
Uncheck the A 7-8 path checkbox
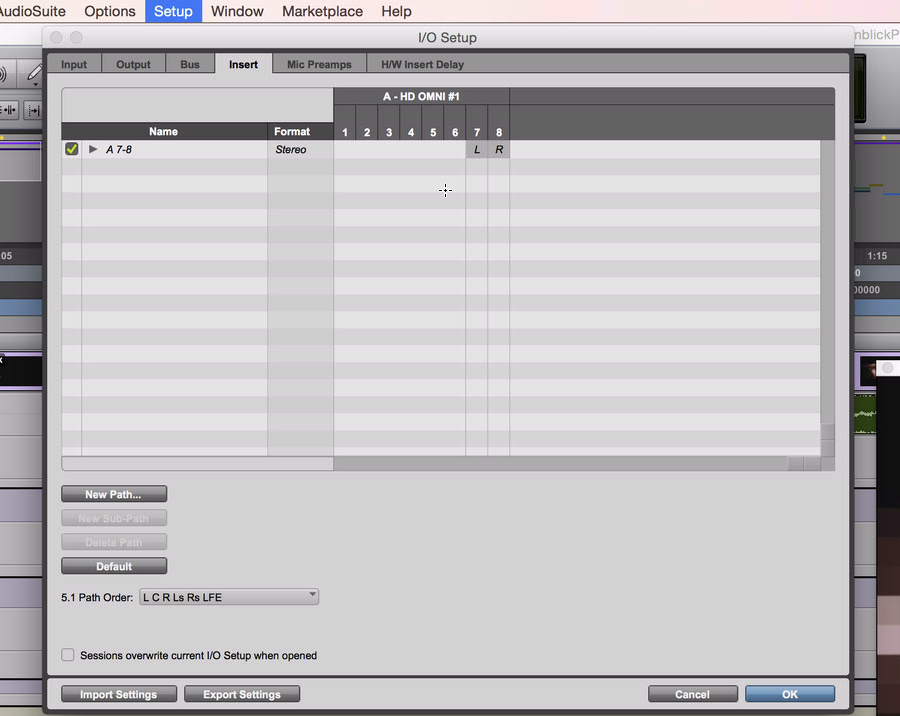tap(71, 150)
